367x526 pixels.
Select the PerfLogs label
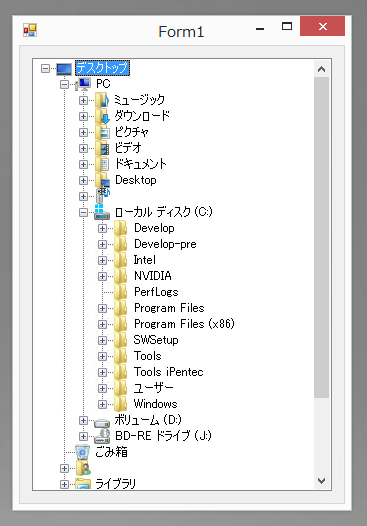click(x=156, y=292)
